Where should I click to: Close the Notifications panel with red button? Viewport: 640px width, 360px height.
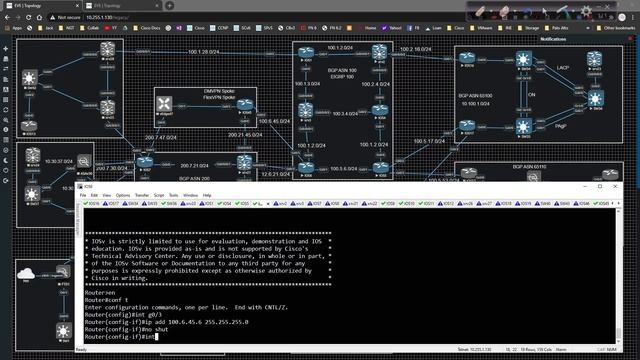pyautogui.click(x=630, y=39)
